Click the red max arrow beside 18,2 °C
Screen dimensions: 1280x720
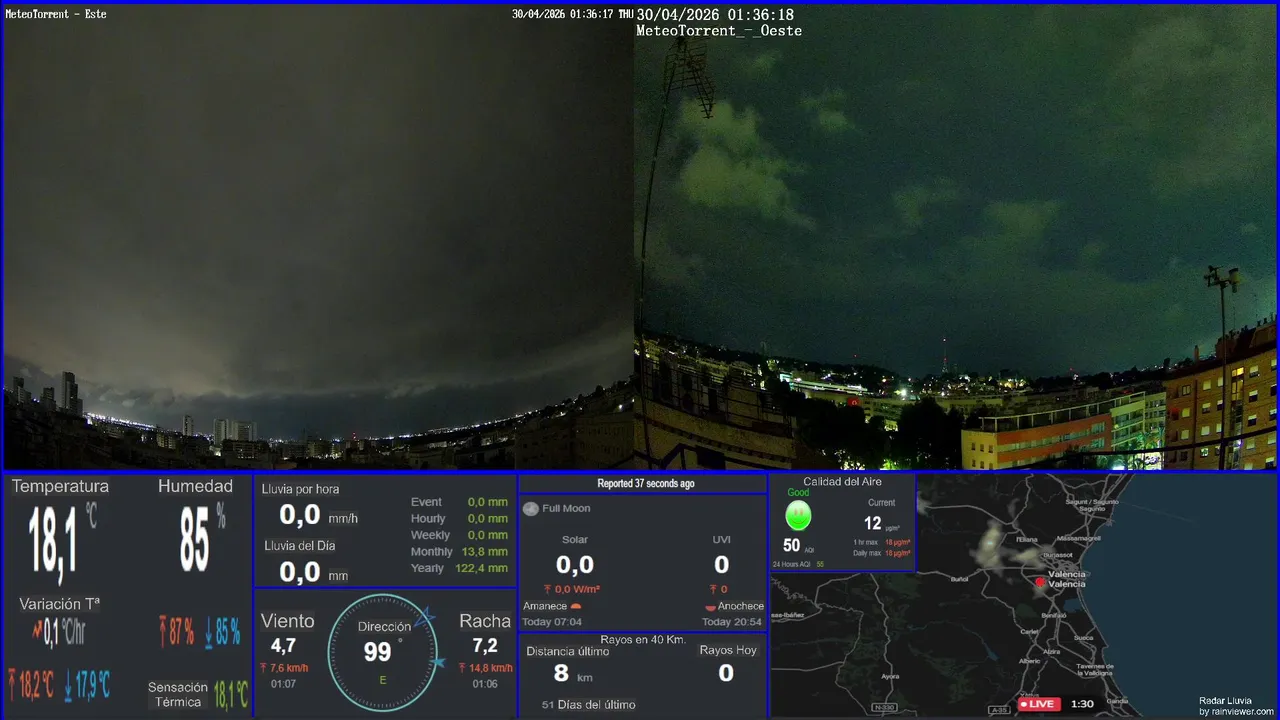click(13, 685)
